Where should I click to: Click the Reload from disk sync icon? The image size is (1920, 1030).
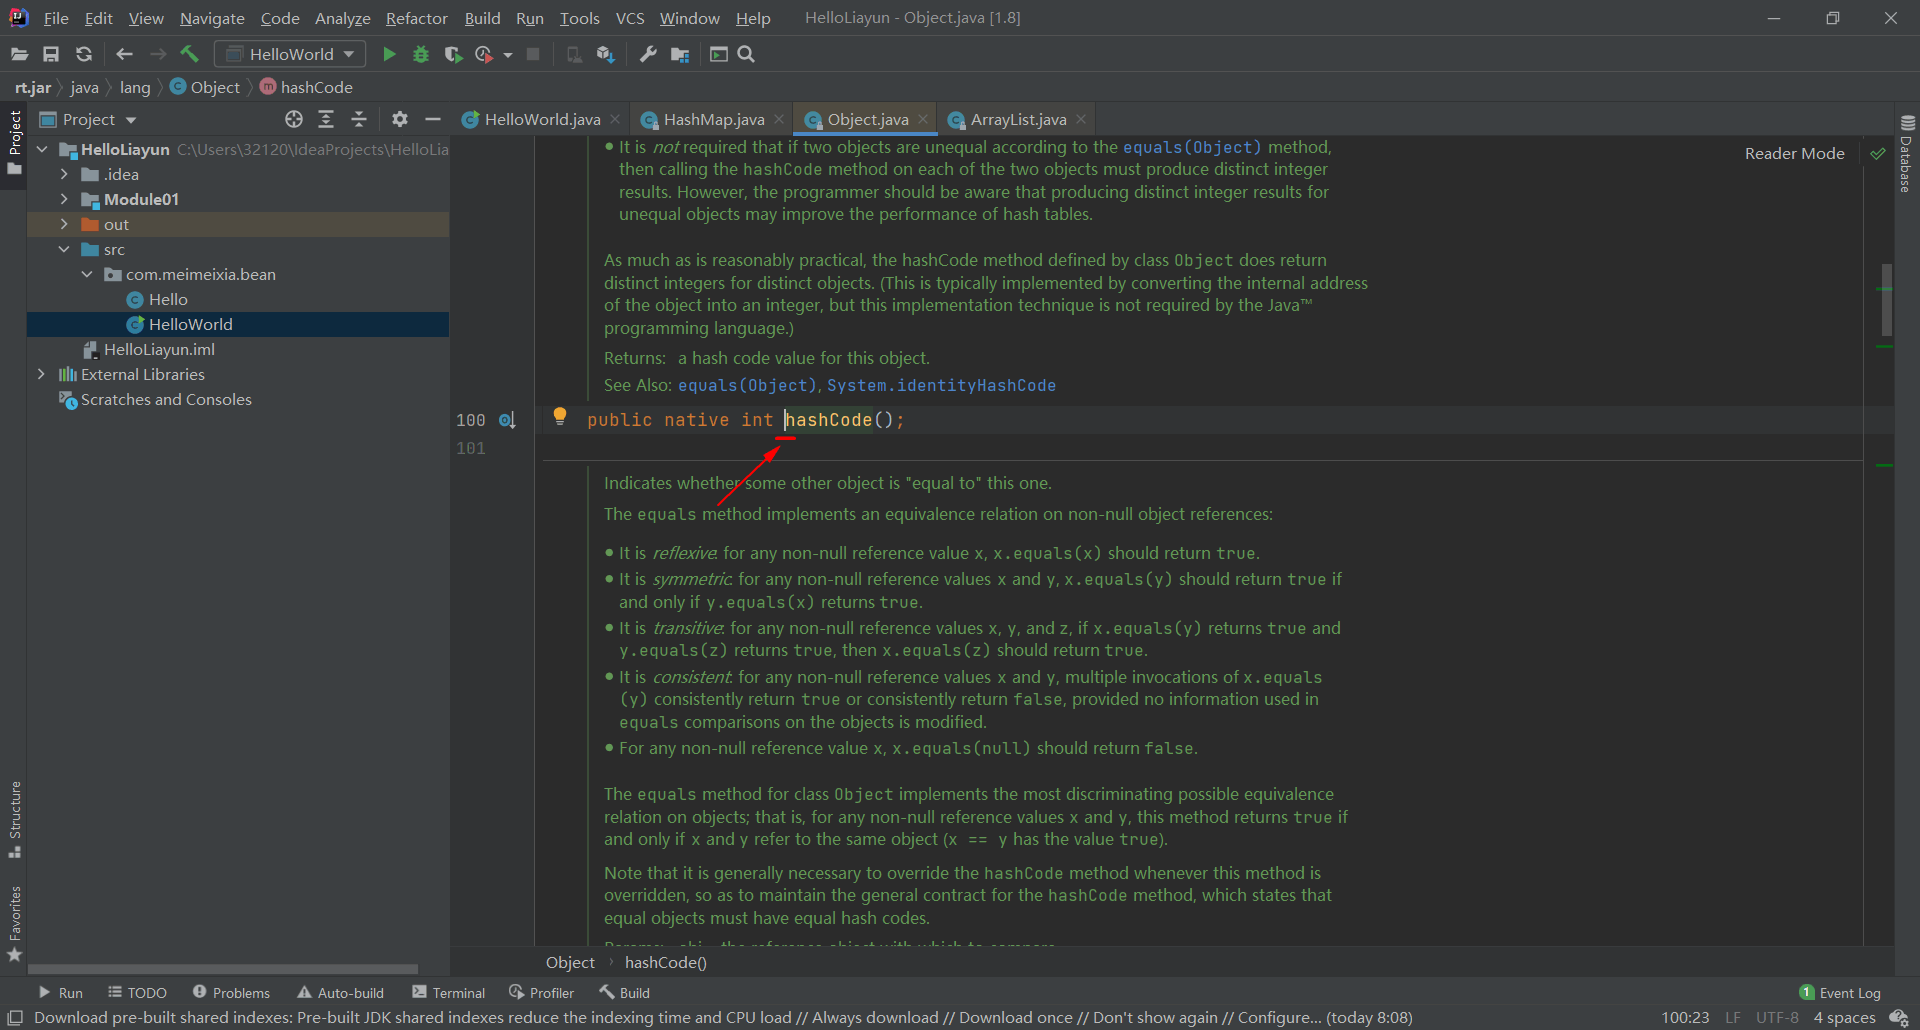[x=84, y=54]
